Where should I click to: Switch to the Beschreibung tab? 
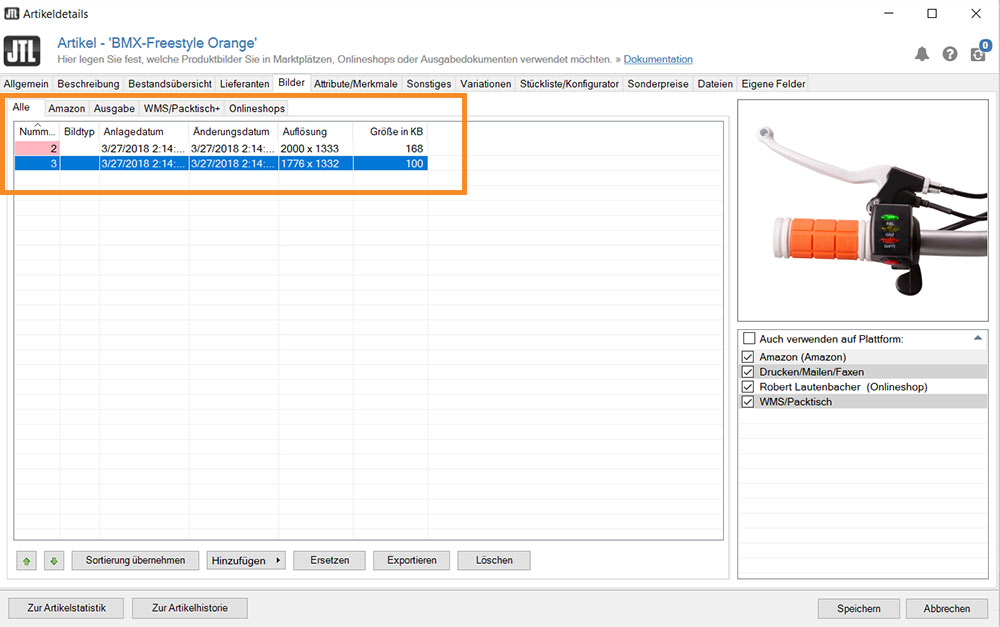[88, 84]
